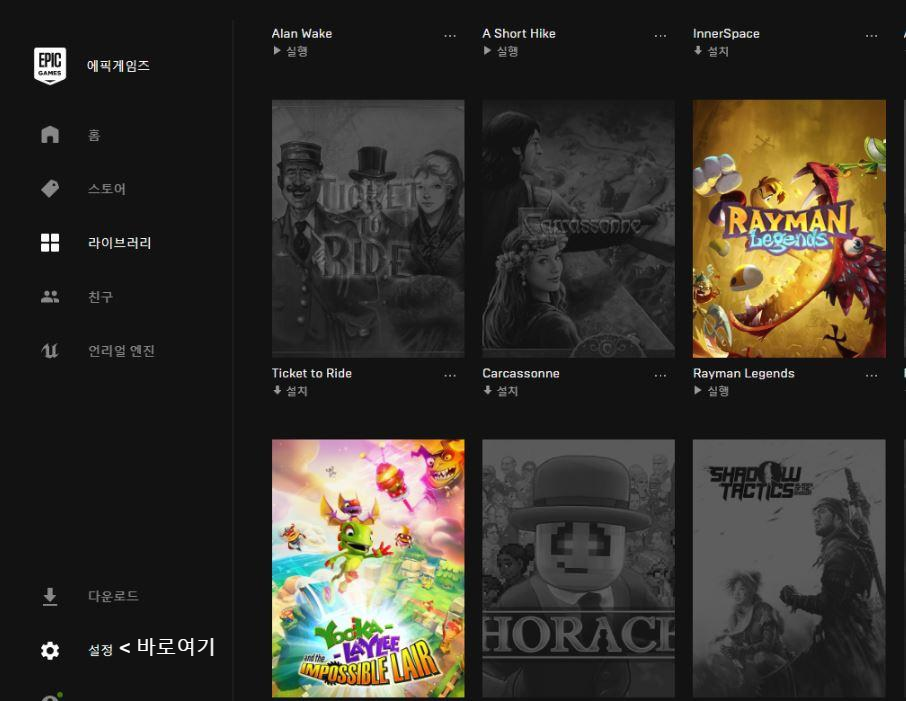Open Alan Wake more options menu
The width and height of the screenshot is (906, 701).
point(450,35)
